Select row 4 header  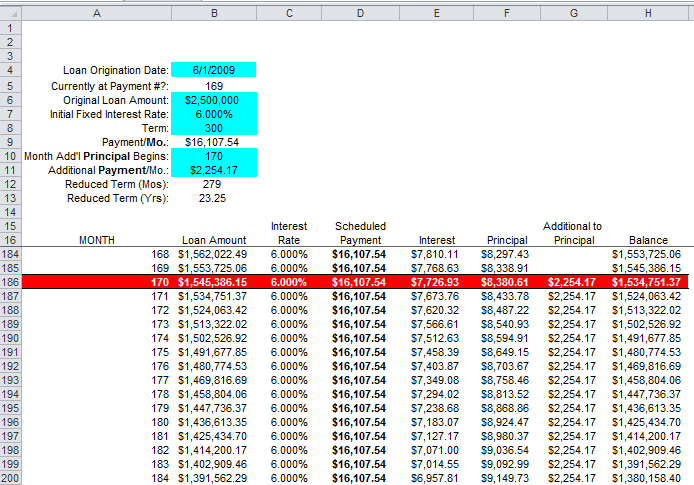pyautogui.click(x=11, y=70)
